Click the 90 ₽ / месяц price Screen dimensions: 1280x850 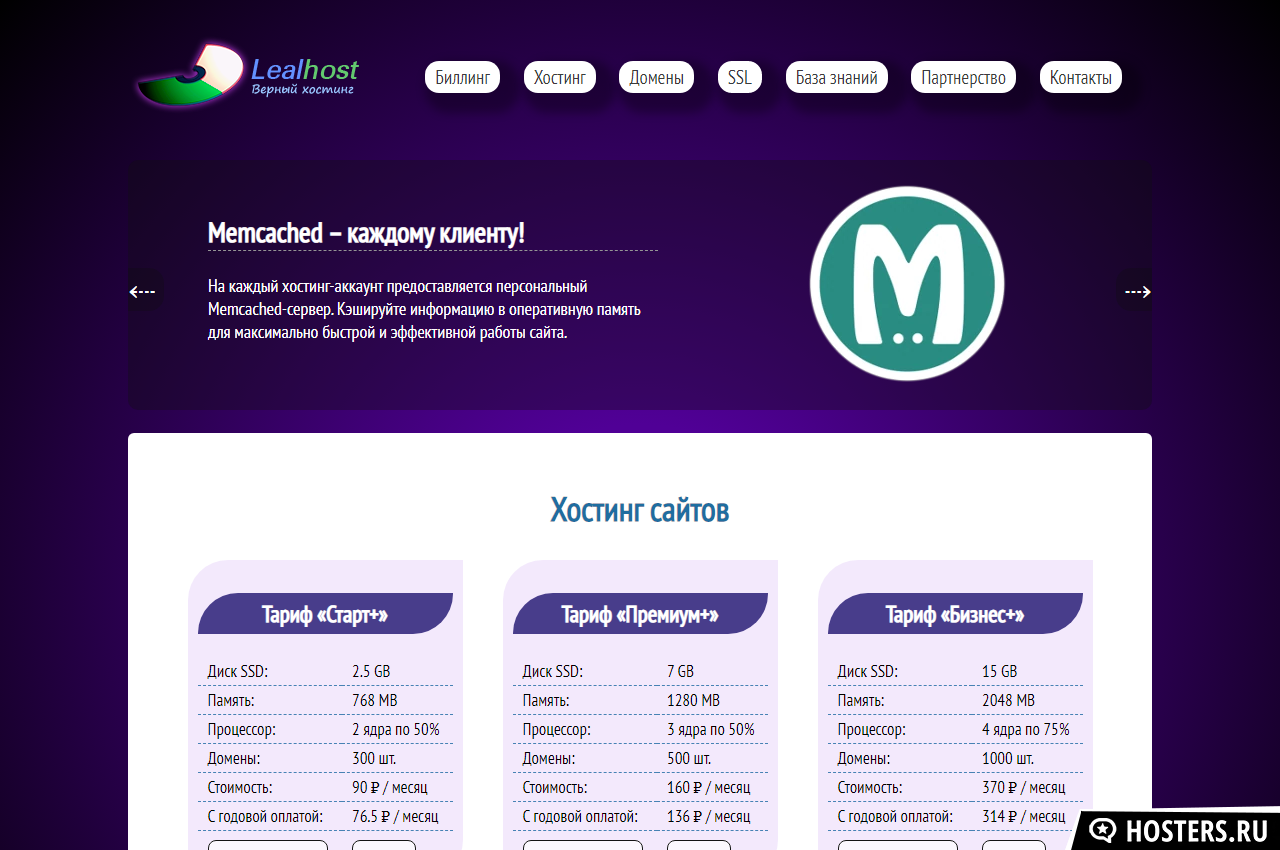[x=390, y=787]
